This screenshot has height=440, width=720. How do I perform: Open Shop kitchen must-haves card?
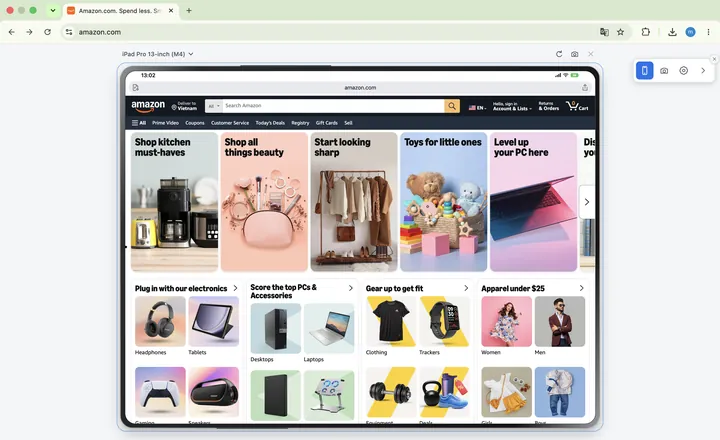(x=174, y=202)
